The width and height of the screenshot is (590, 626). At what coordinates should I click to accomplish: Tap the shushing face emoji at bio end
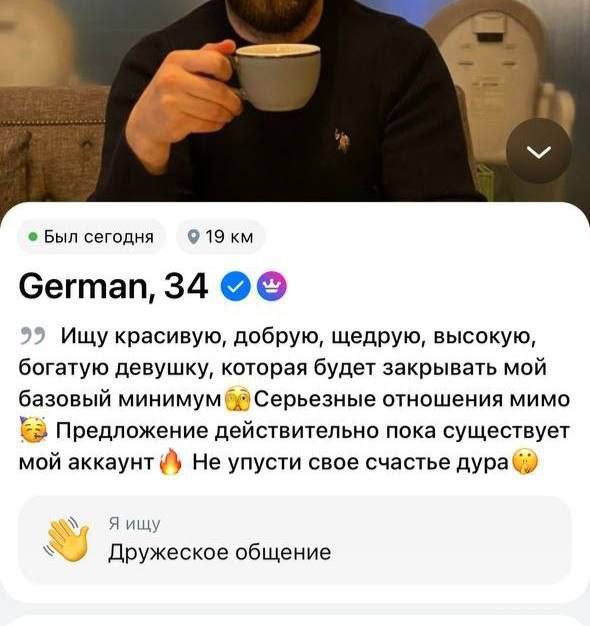tap(524, 462)
